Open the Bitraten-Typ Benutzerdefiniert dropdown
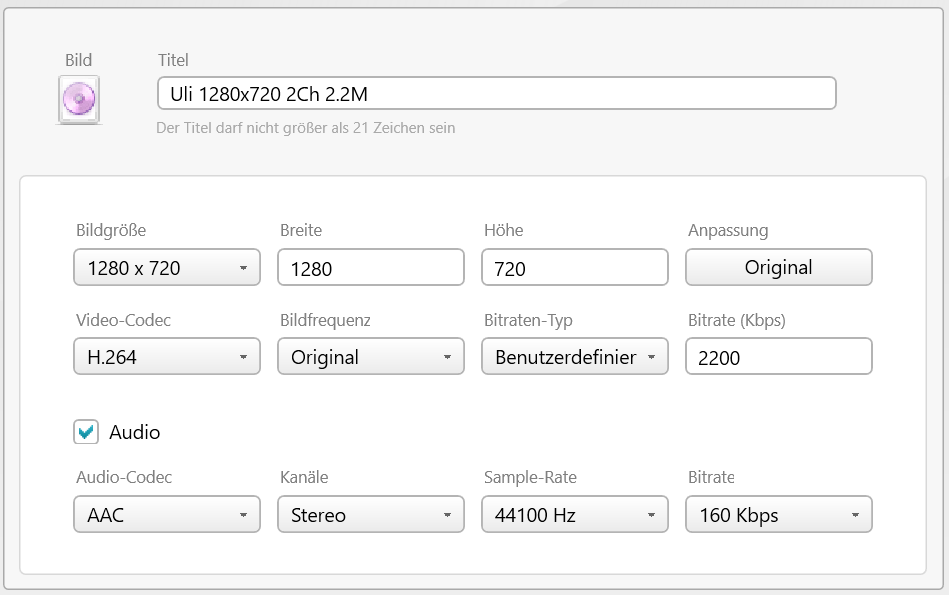This screenshot has width=949, height=595. 575,357
